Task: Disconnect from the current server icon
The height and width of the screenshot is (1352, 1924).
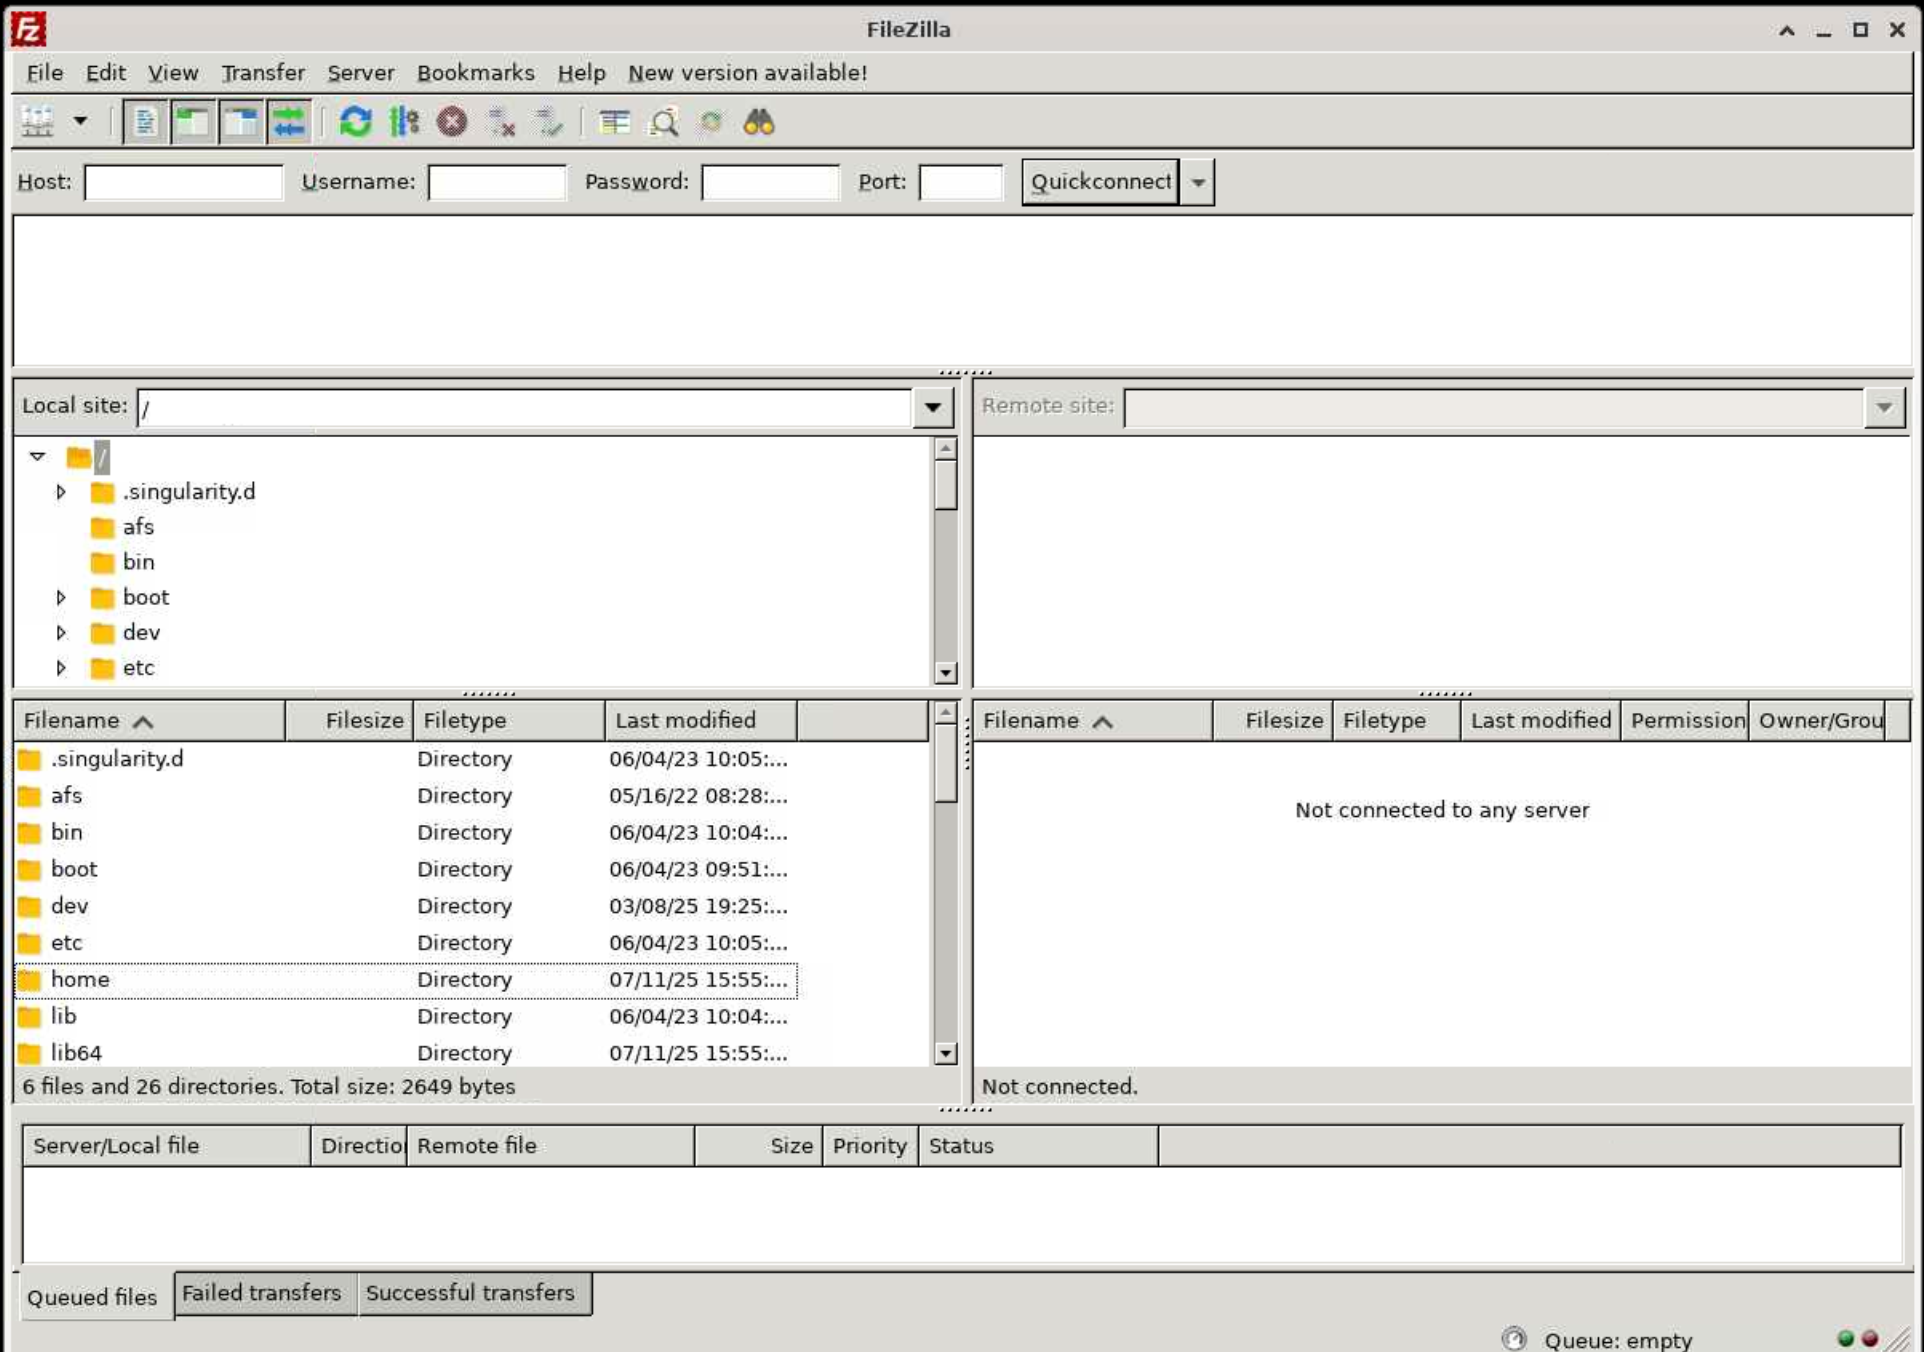Action: coord(500,122)
